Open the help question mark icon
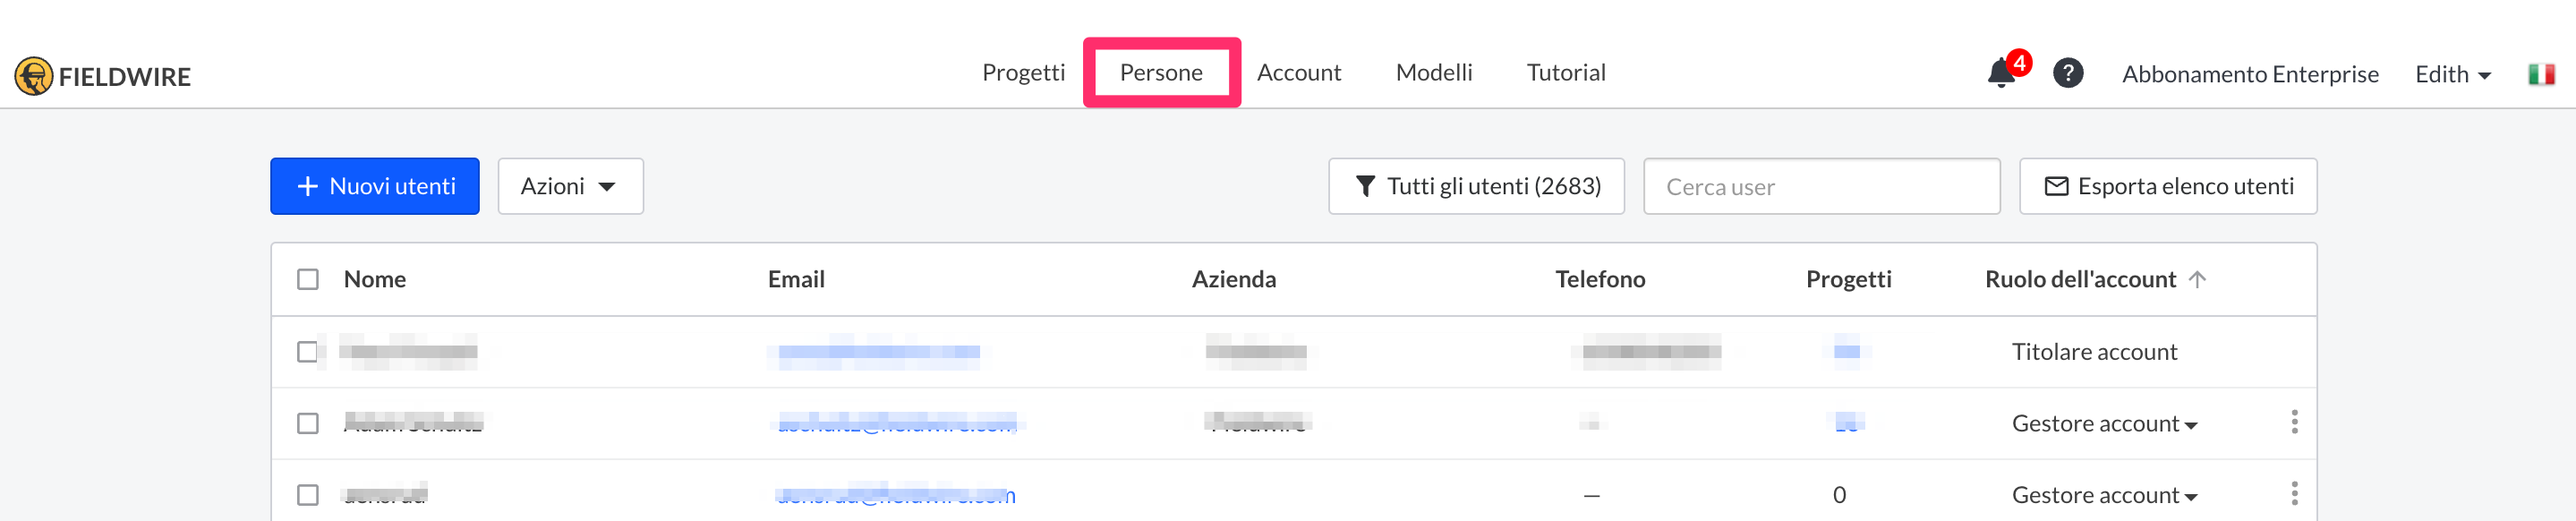 click(2067, 73)
